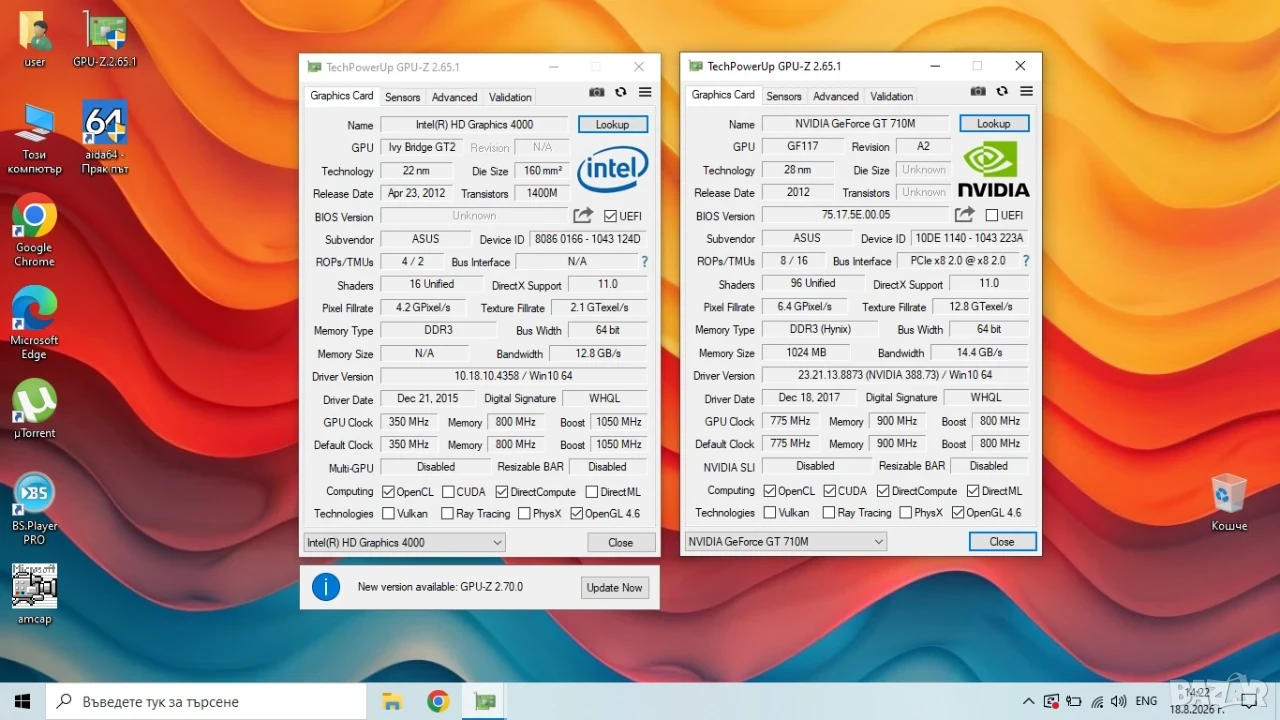The width and height of the screenshot is (1280, 720).
Task: Open the NVIDIA GeForce GT 710M dropdown
Action: tap(785, 542)
